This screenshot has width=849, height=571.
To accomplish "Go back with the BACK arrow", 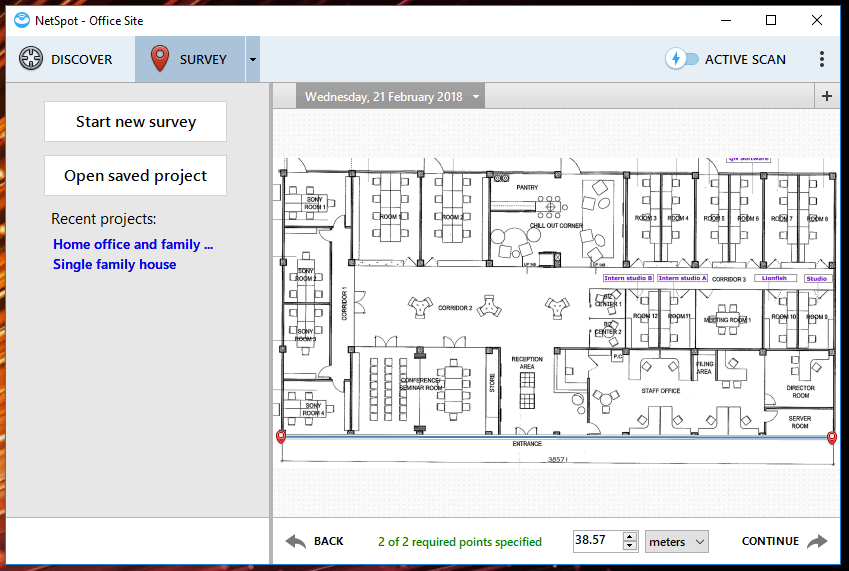I will tap(315, 541).
